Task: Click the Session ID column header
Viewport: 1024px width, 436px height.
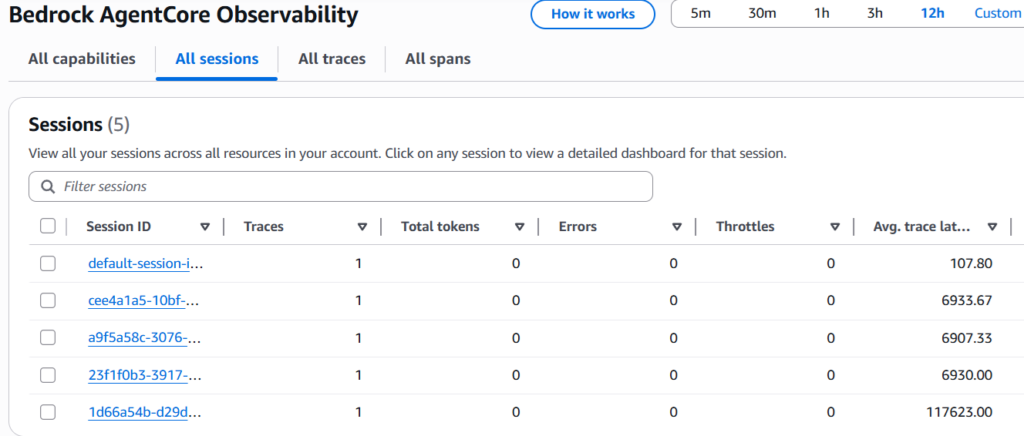Action: 118,226
